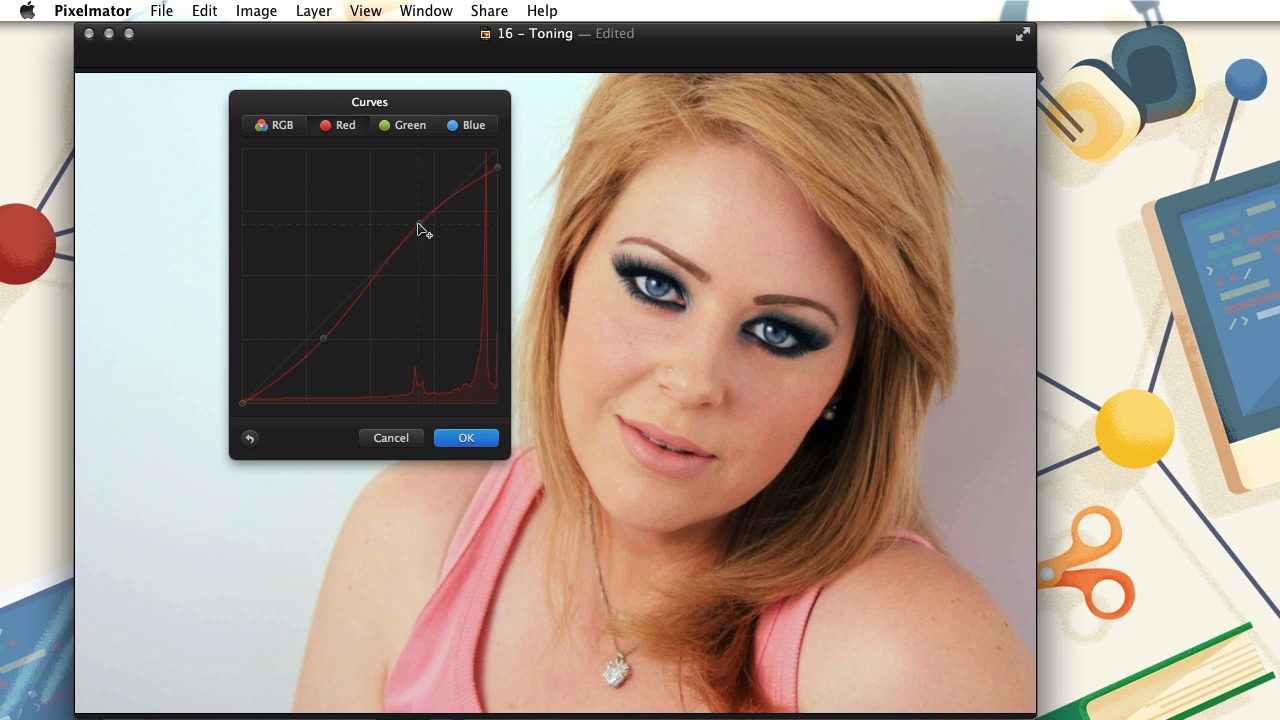Screen dimensions: 1280x720
Task: Open the File menu
Action: [x=161, y=11]
